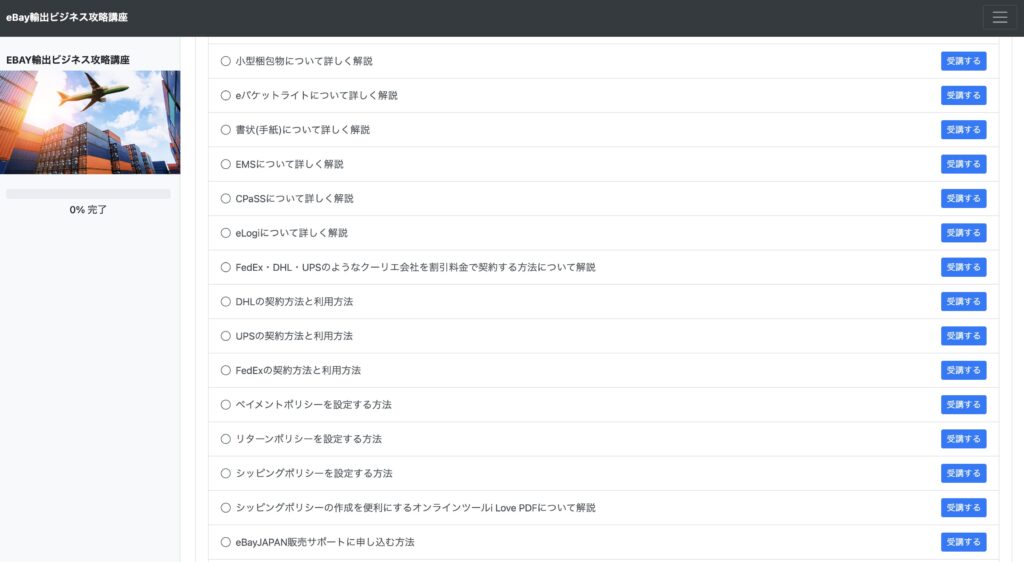Toggle circle for eBayJAPAN販売サポートに申し込む方法
The image size is (1024, 562).
click(x=225, y=542)
